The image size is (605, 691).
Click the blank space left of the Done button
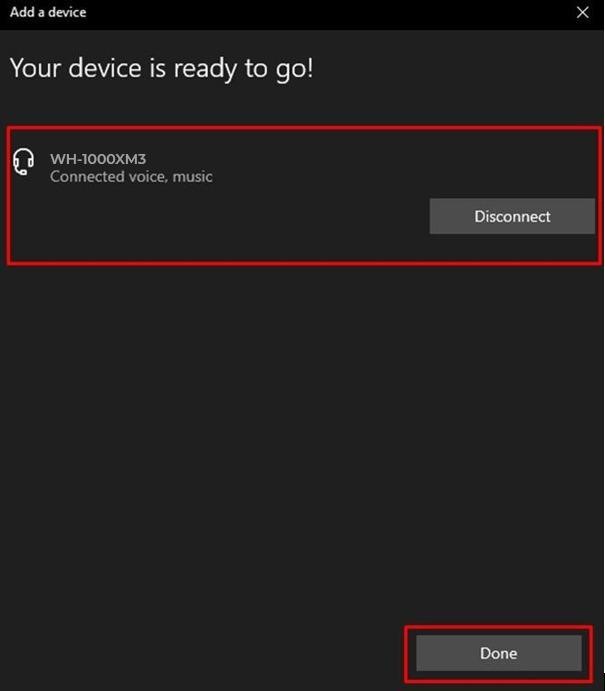203,653
